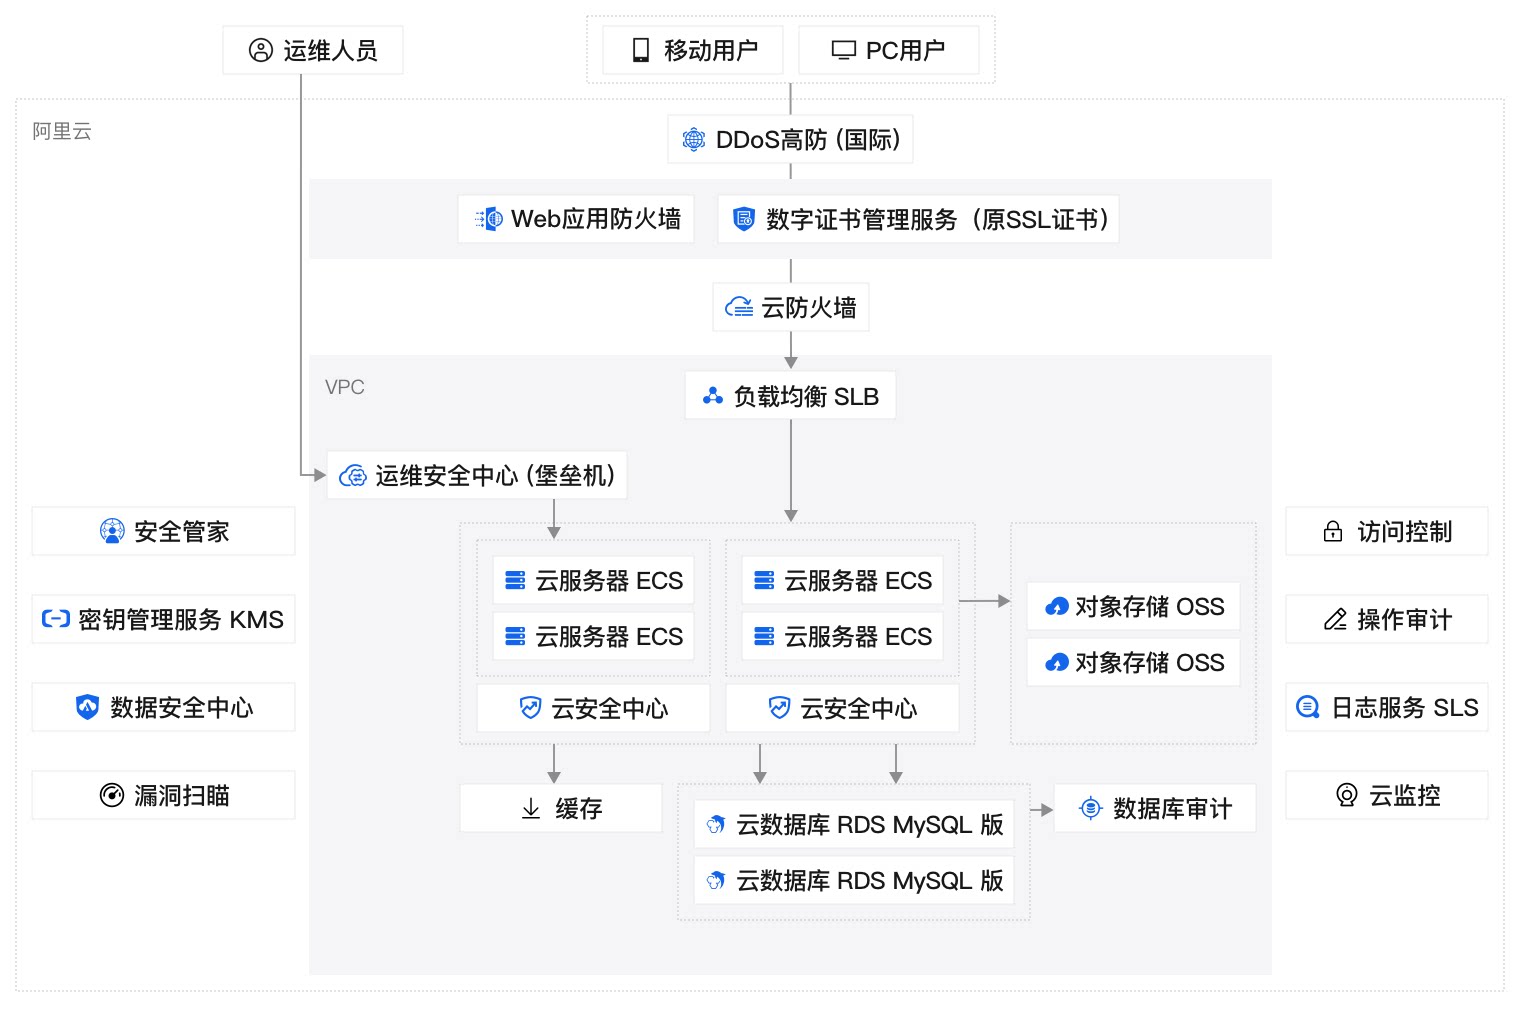Image resolution: width=1520 pixels, height=1020 pixels.
Task: Click the 访问控制 label
Action: [x=1405, y=531]
